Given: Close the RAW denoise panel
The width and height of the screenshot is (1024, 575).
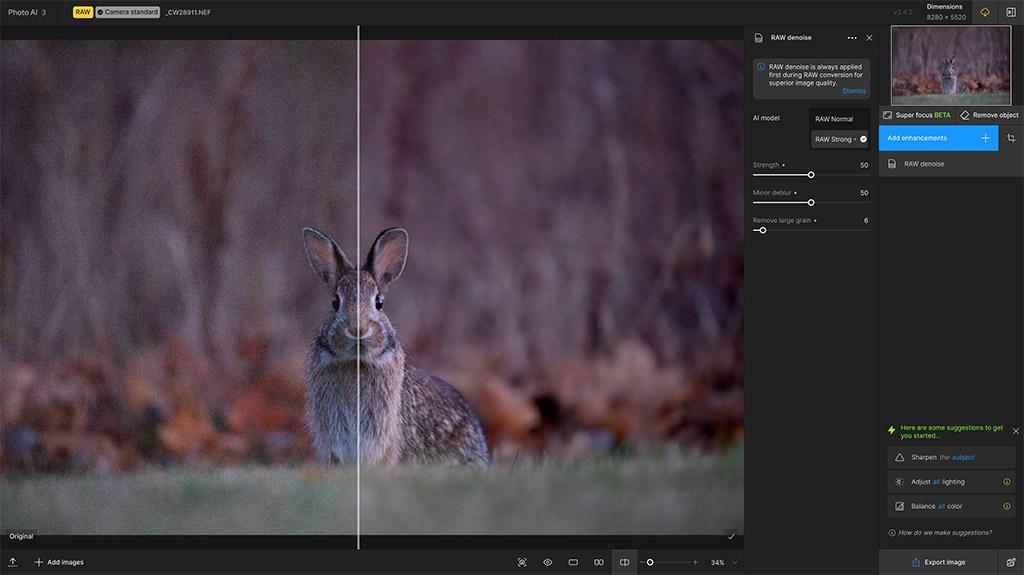Looking at the screenshot, I should tap(869, 38).
